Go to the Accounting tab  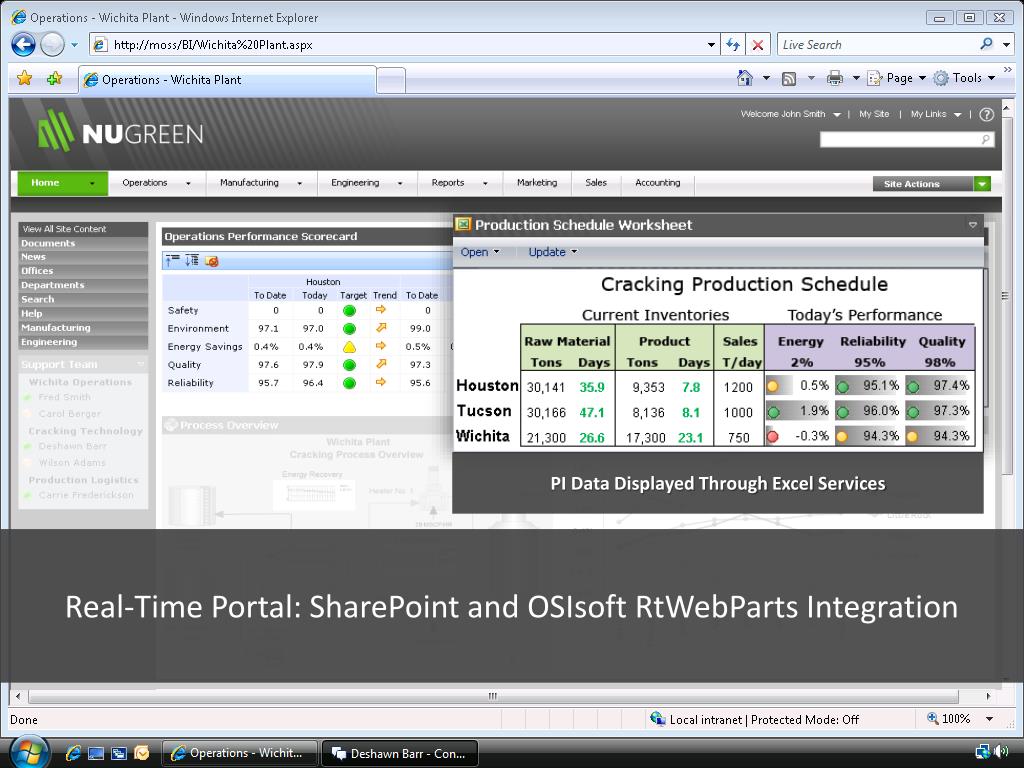[x=658, y=183]
